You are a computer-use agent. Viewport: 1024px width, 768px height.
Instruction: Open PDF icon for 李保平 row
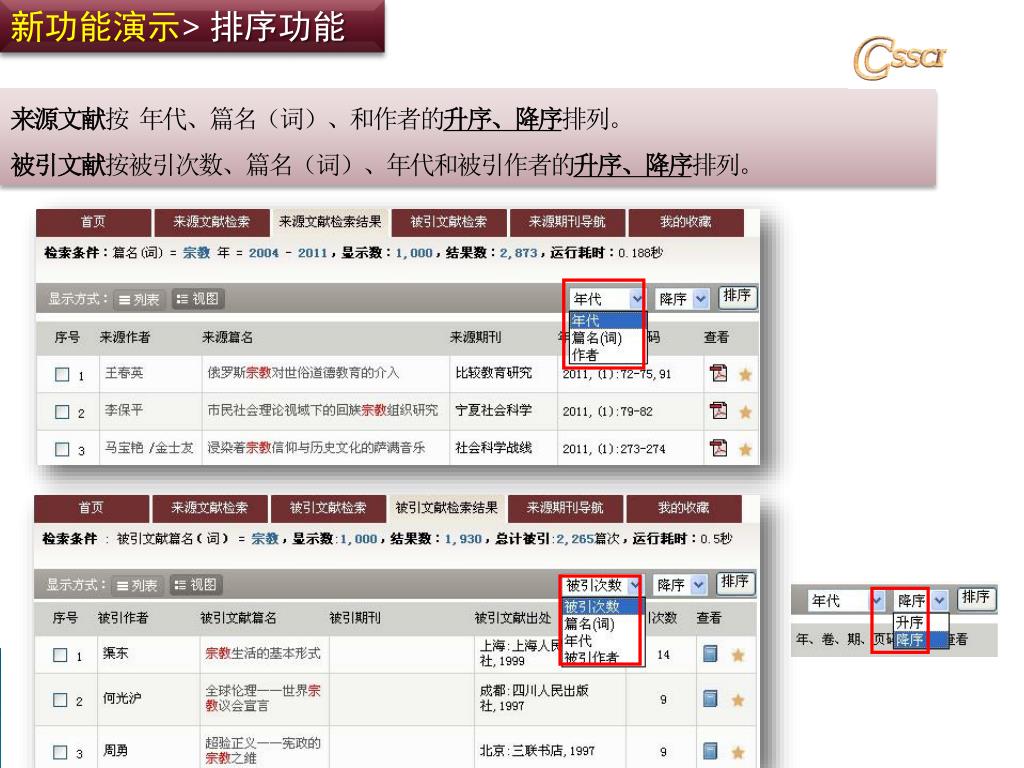pos(718,411)
